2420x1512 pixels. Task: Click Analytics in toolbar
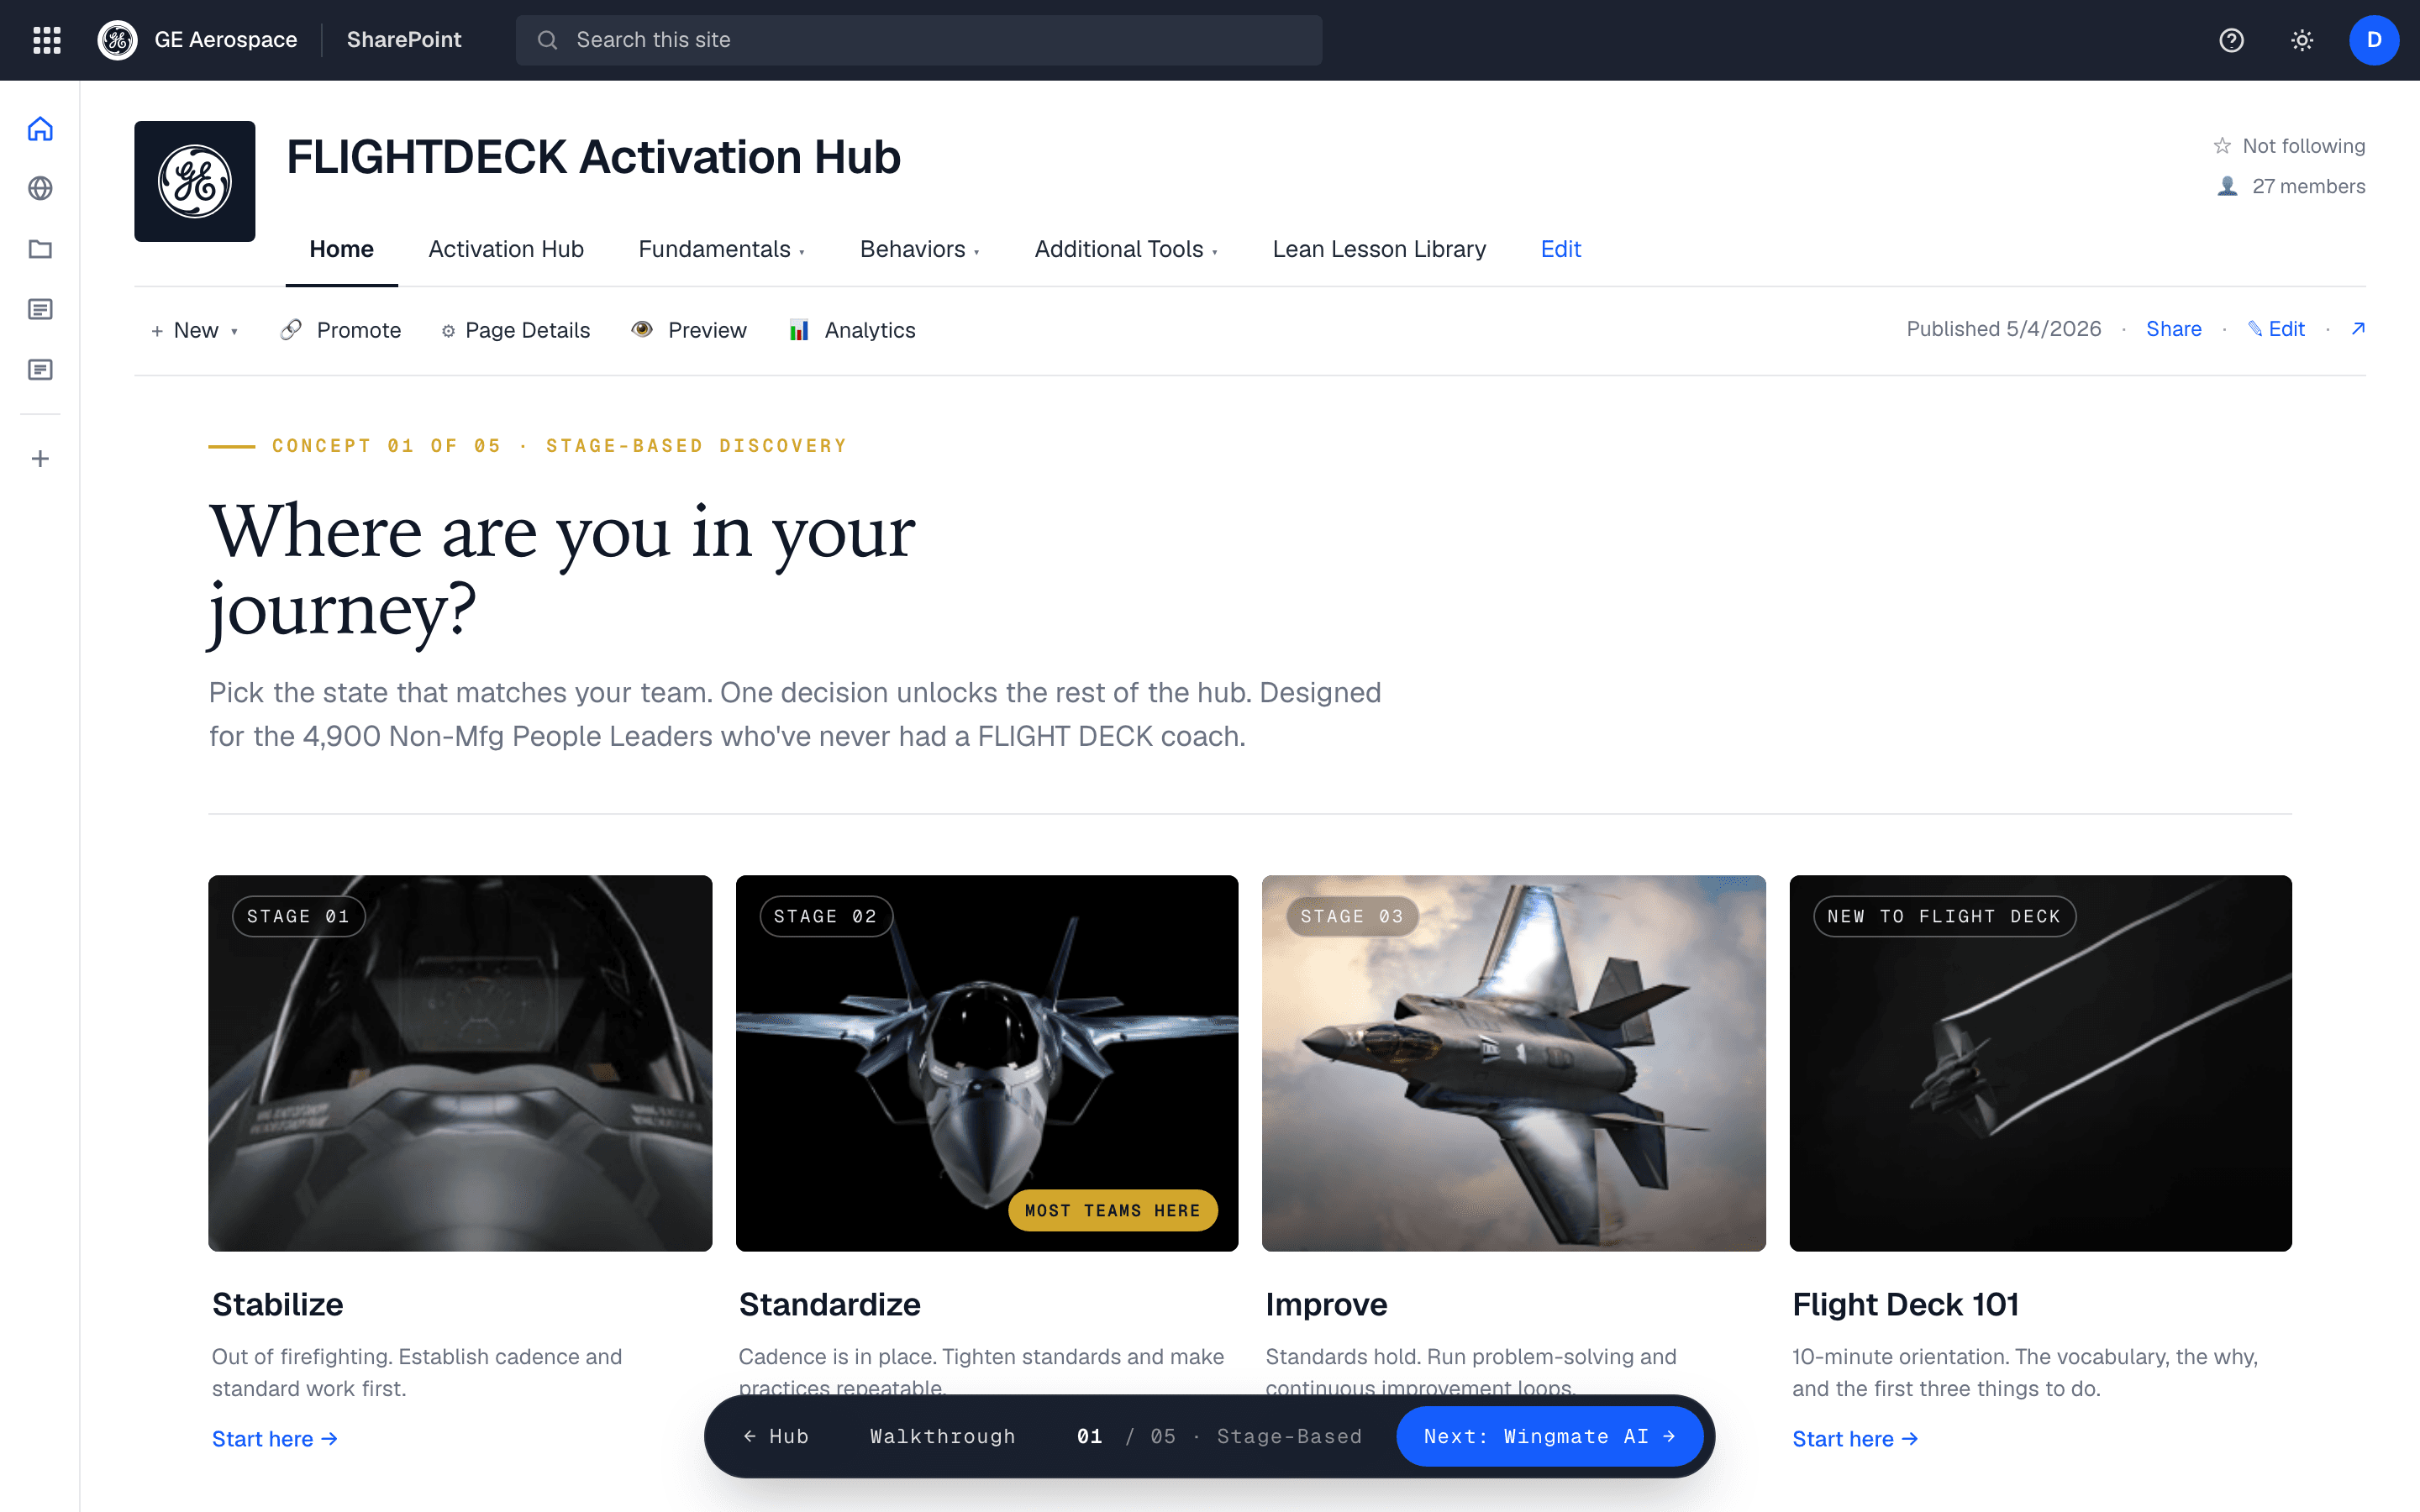click(x=852, y=330)
